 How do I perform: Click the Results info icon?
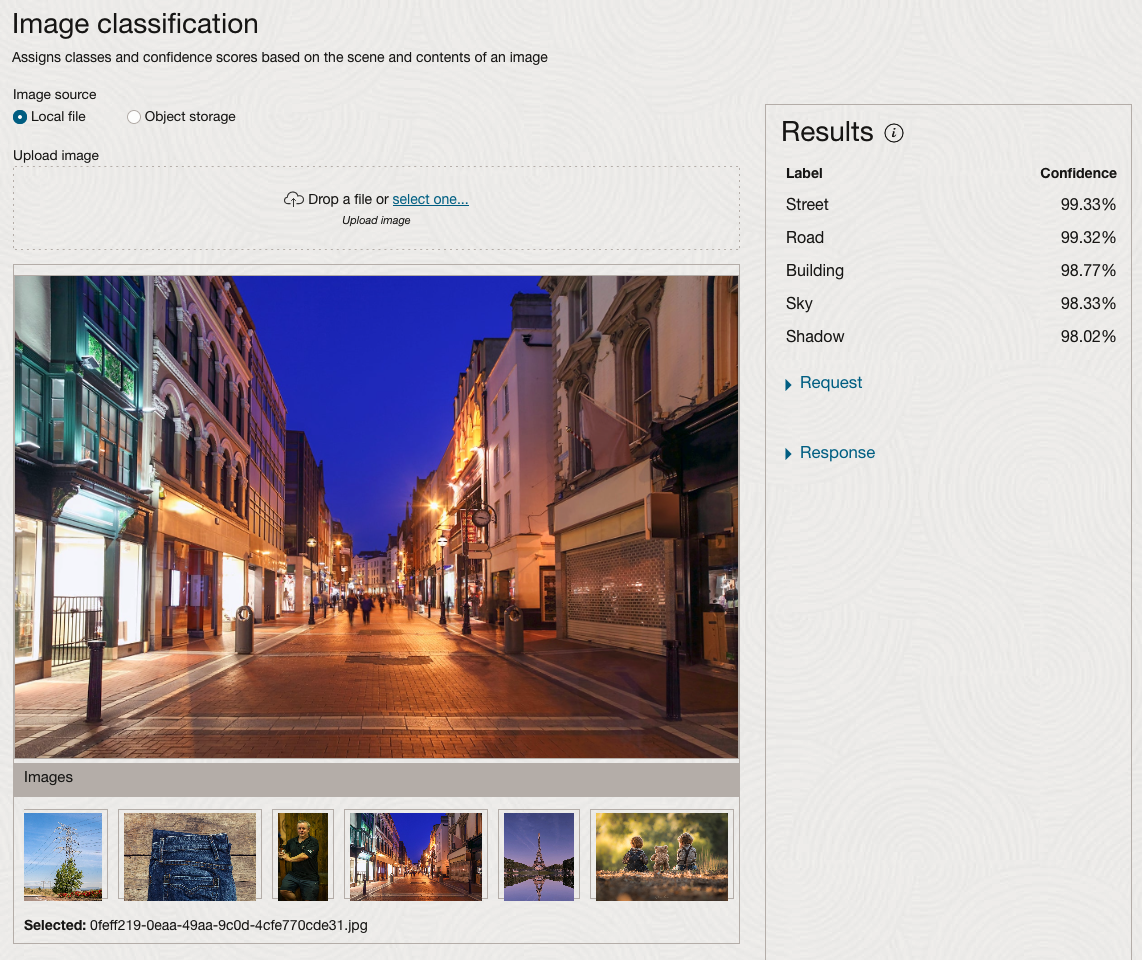(x=894, y=133)
